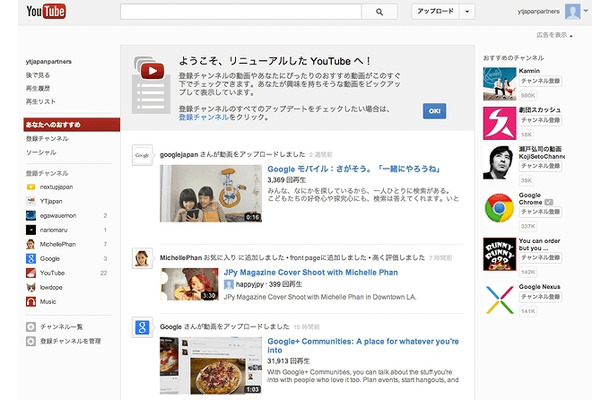Open the dropdown arrow beside upload button
The height and width of the screenshot is (400, 610).
(467, 12)
